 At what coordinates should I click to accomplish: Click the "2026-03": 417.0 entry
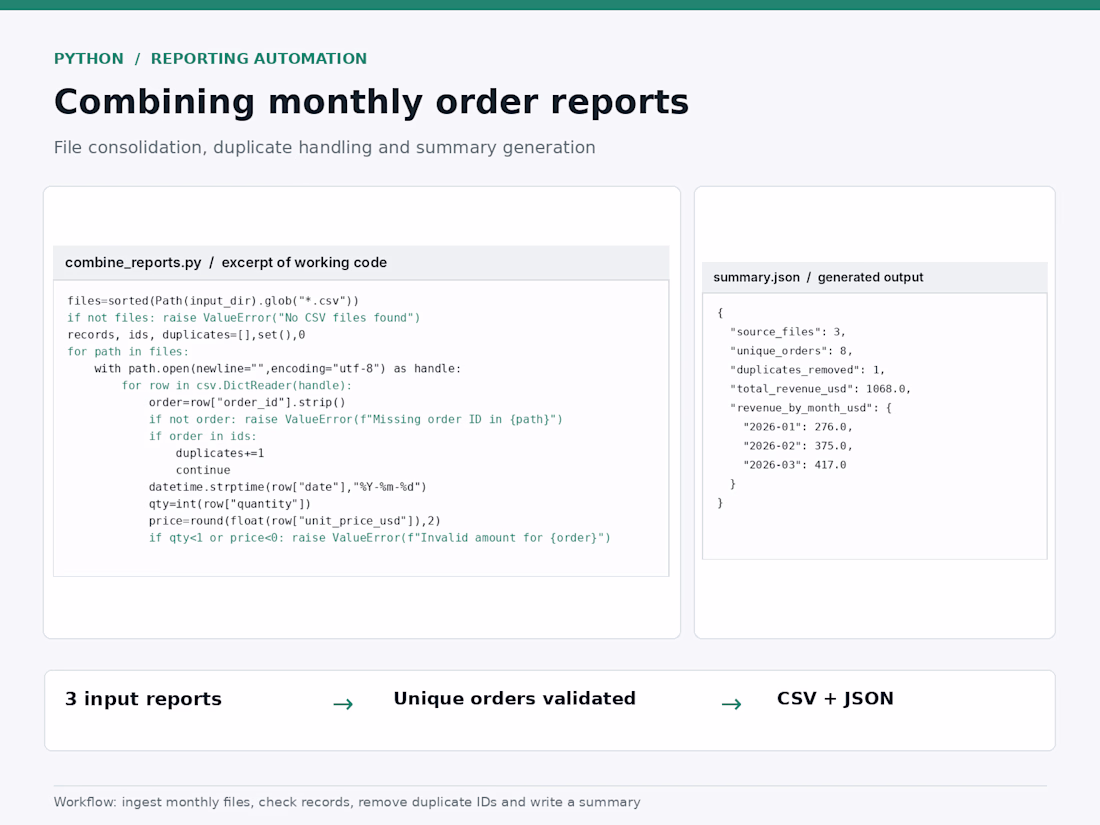pos(795,464)
